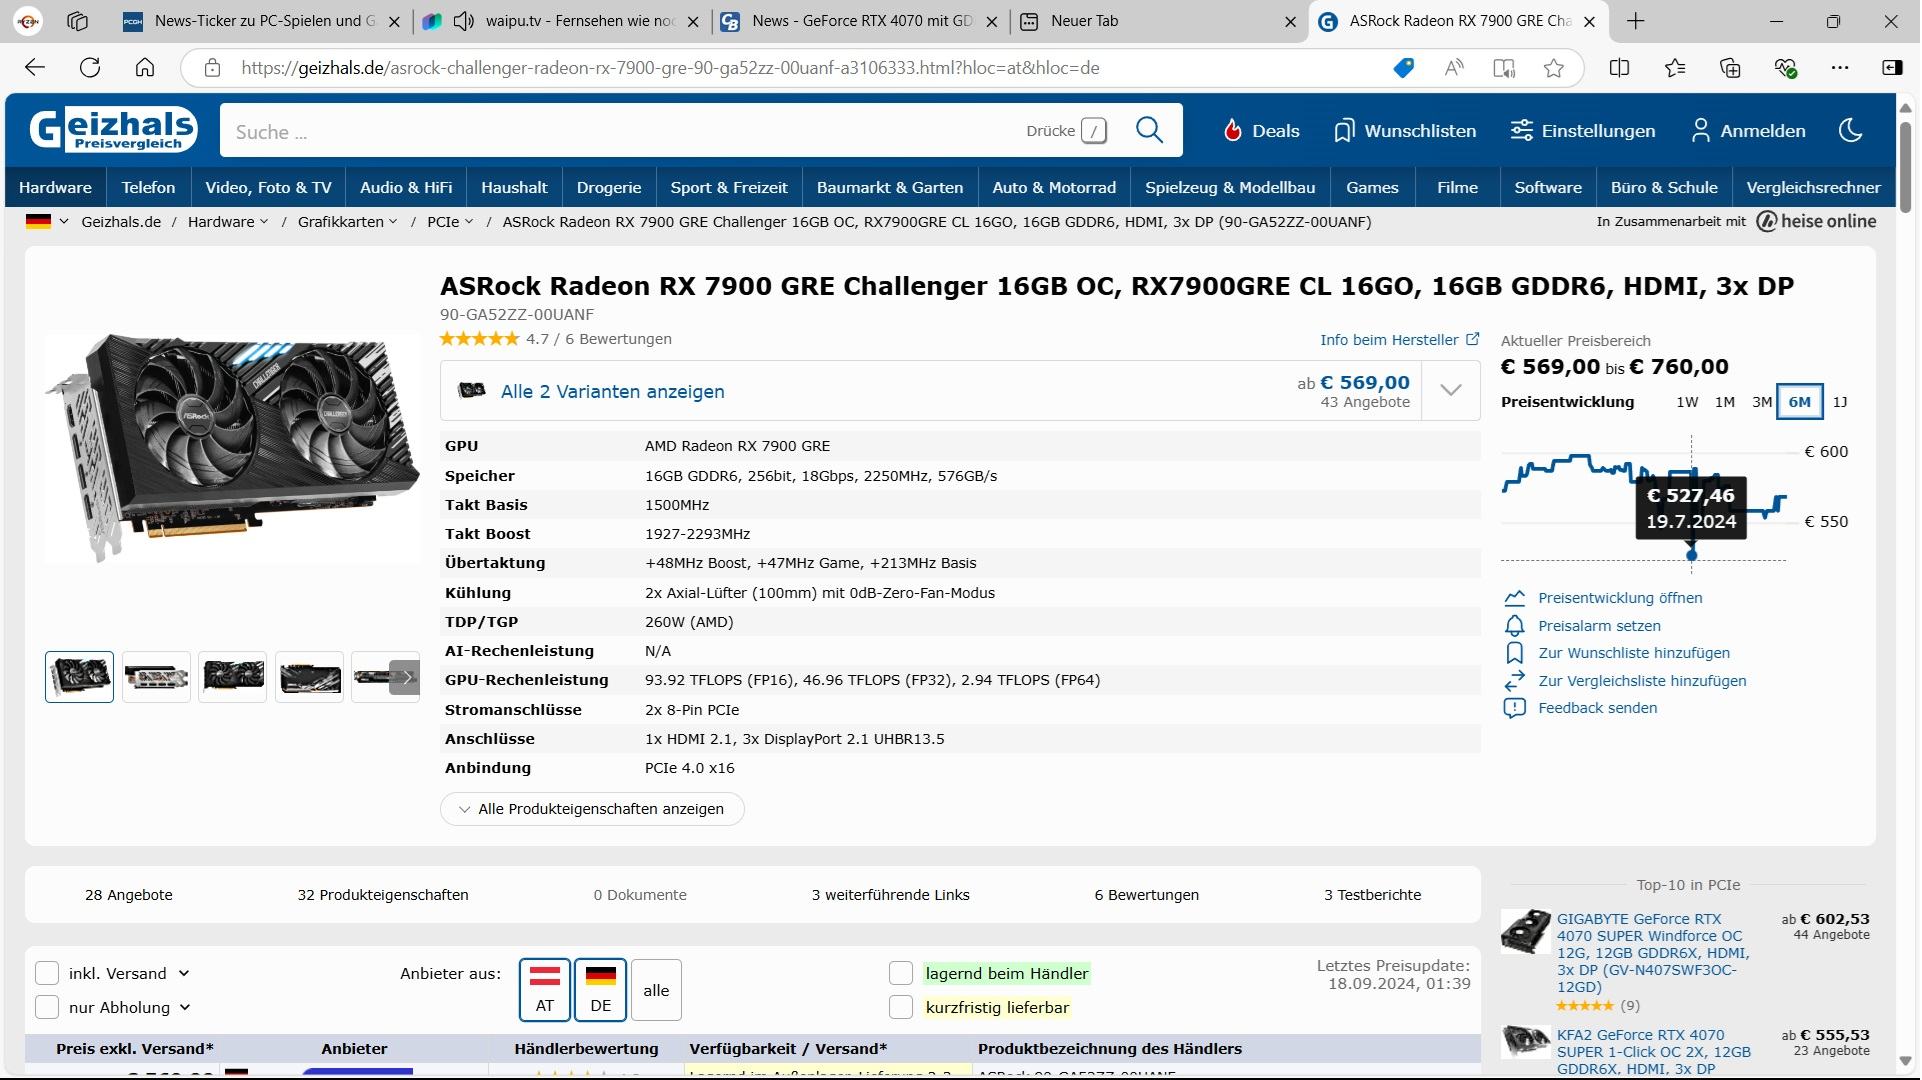This screenshot has height=1080, width=1922.
Task: Enable the inkl. Versand checkbox
Action: tap(47, 974)
